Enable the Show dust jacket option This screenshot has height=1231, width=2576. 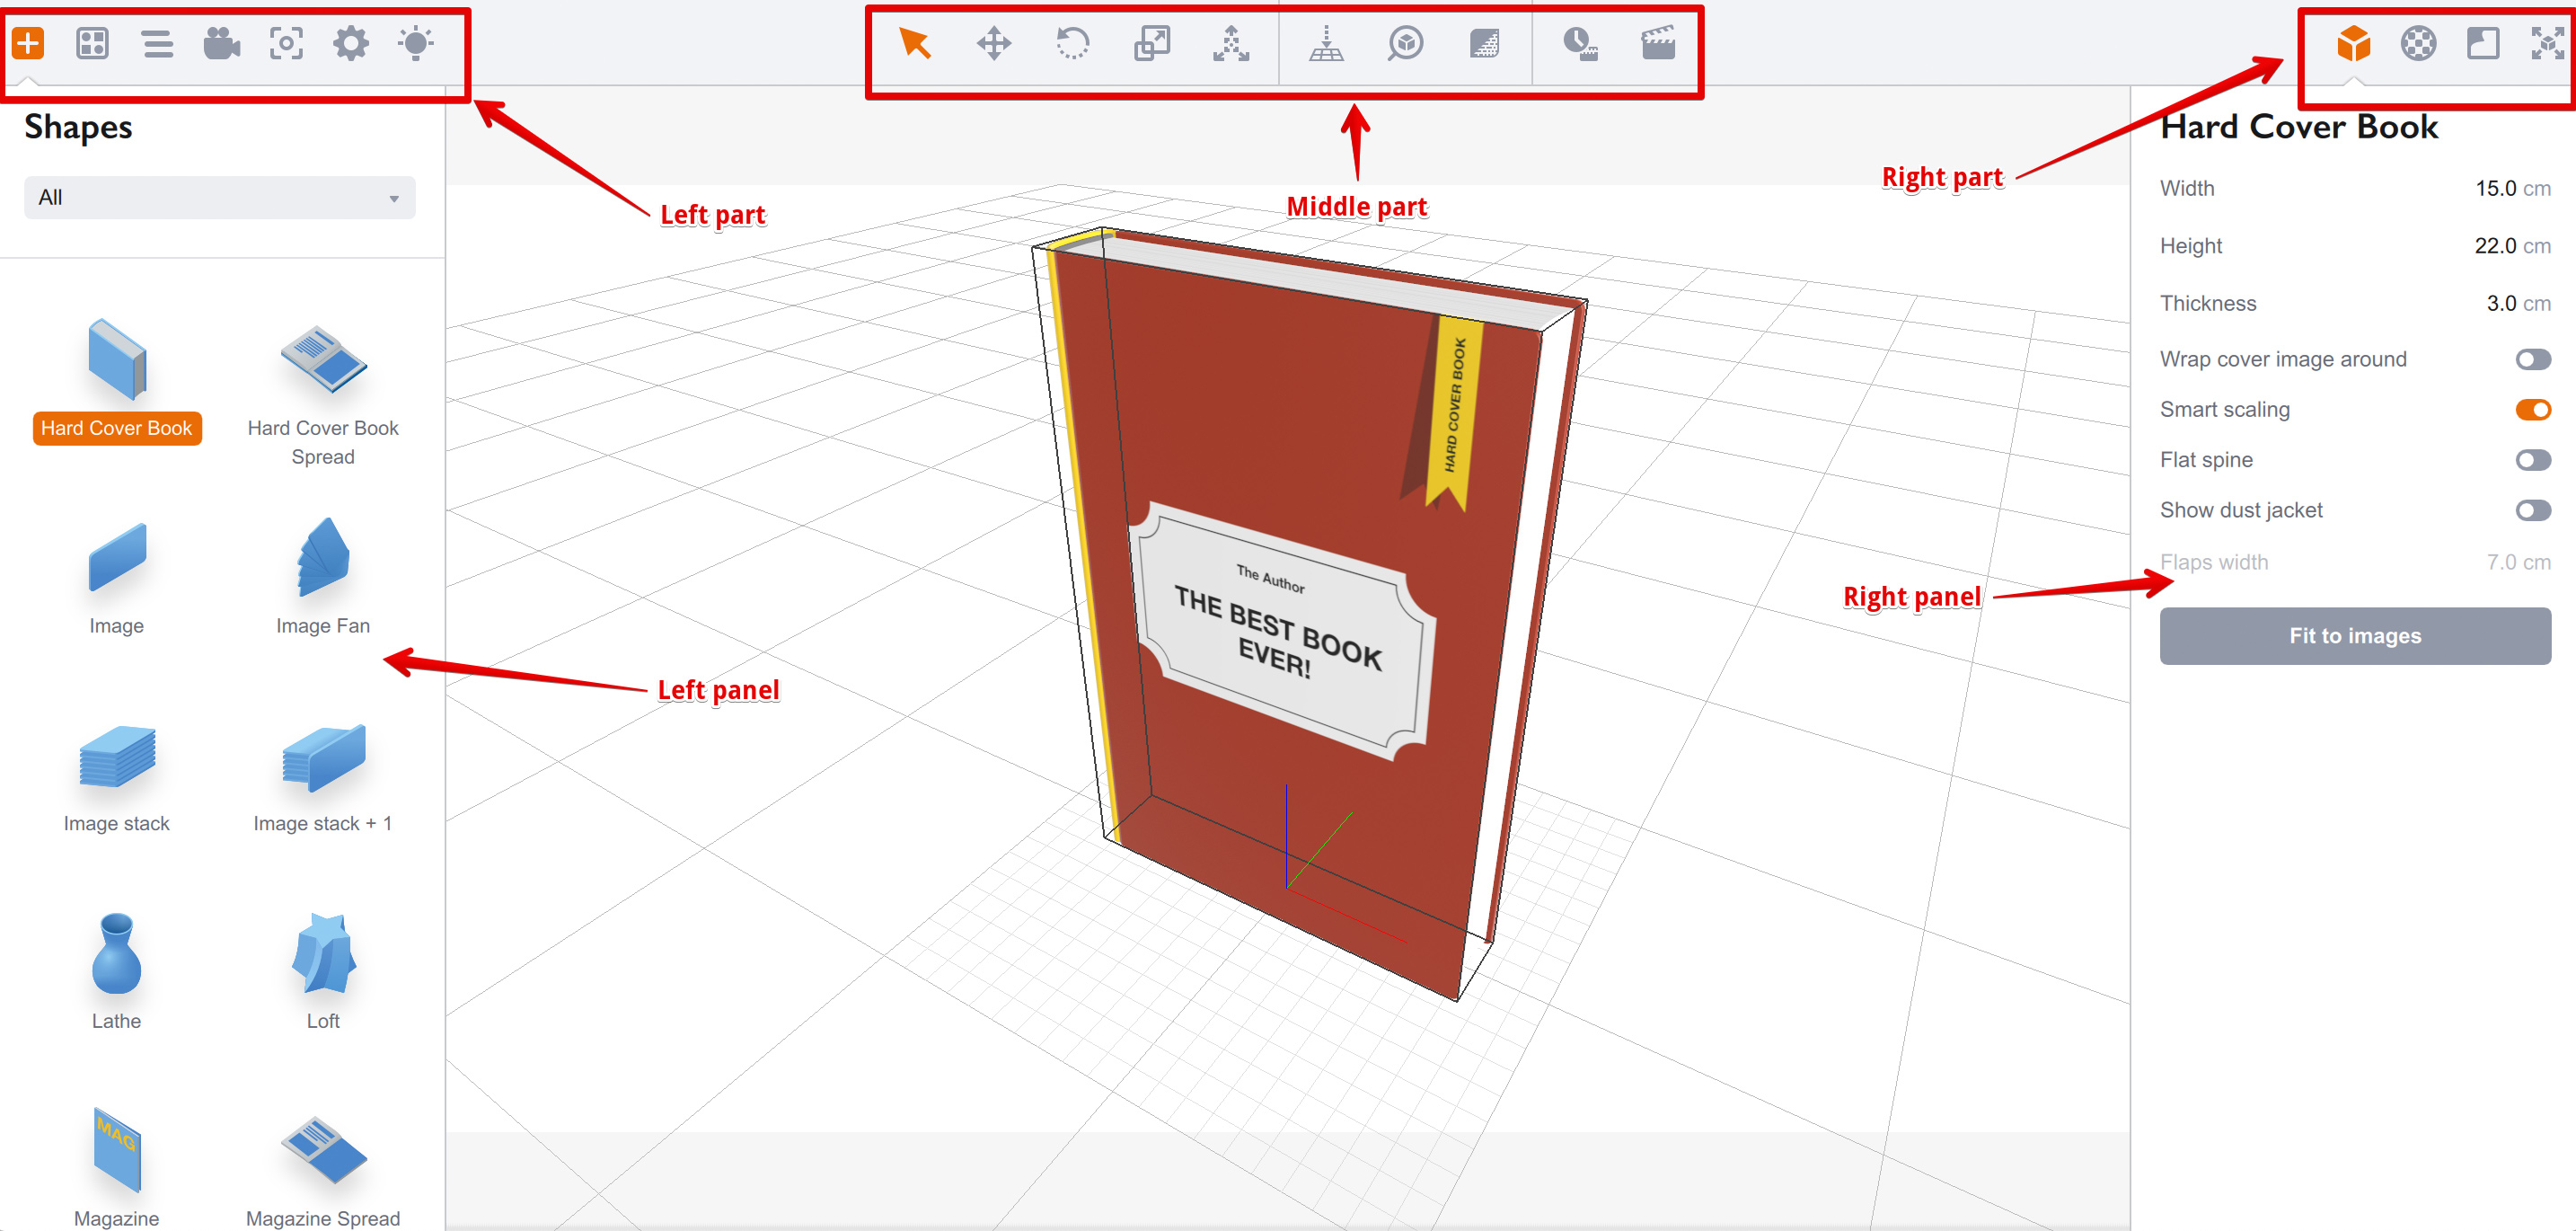2533,510
